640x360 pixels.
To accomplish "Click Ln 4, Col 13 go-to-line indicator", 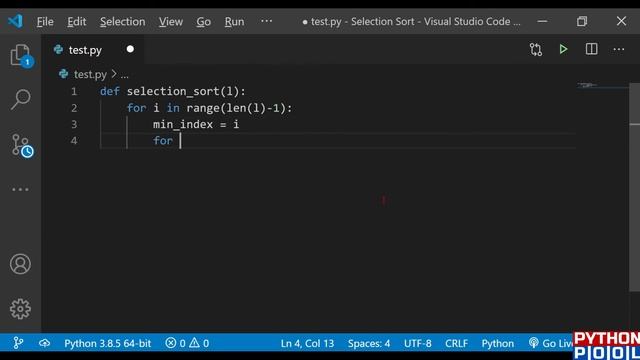I will 307,343.
